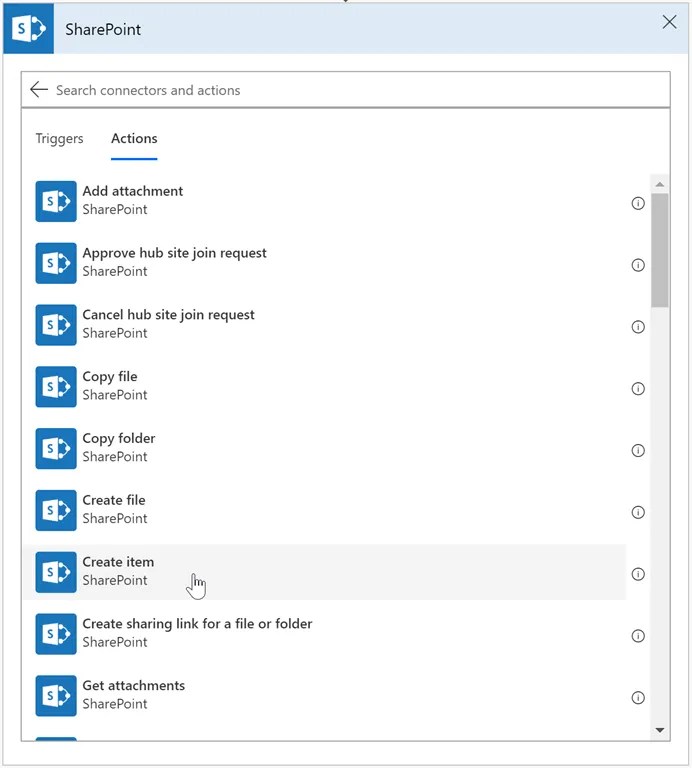Show info for Create sharing link action
The height and width of the screenshot is (768, 692).
pyautogui.click(x=638, y=636)
